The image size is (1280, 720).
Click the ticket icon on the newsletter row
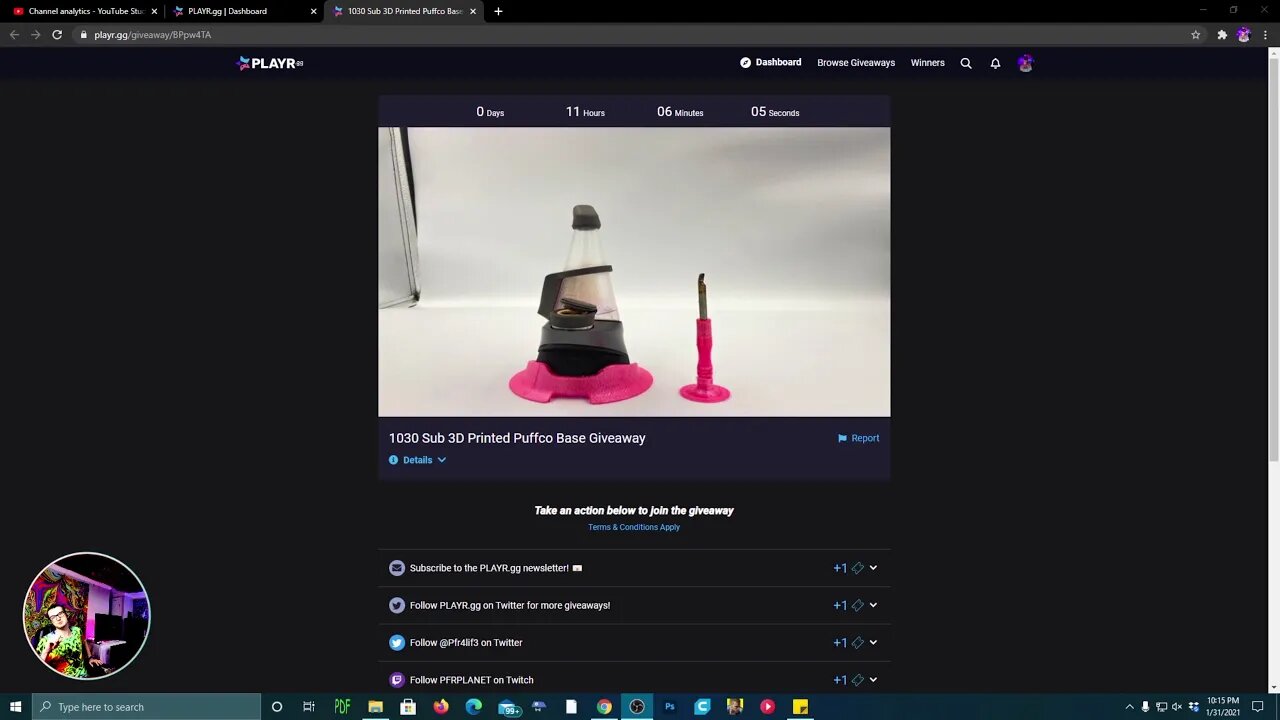point(857,568)
